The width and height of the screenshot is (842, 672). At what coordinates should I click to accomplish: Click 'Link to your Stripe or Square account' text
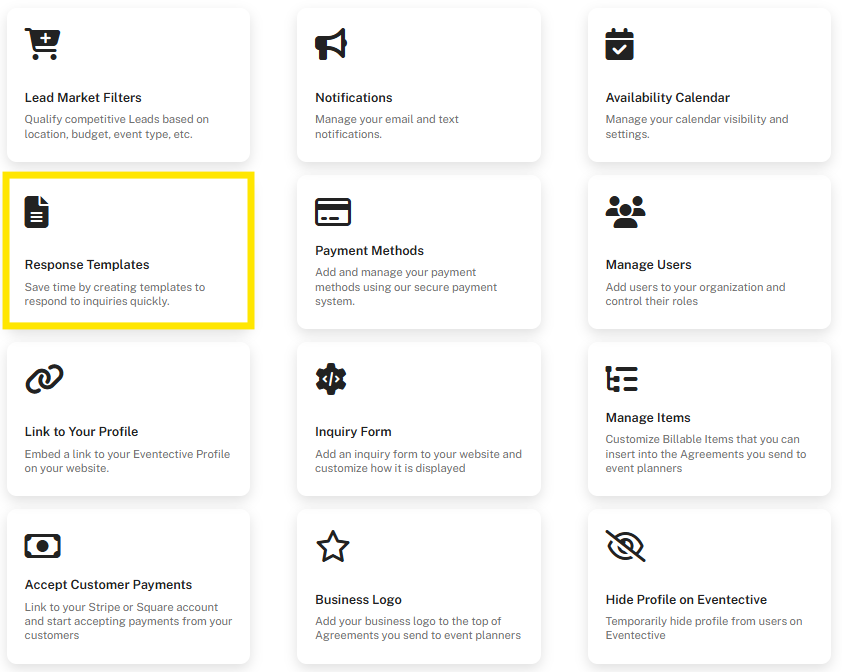pos(128,622)
